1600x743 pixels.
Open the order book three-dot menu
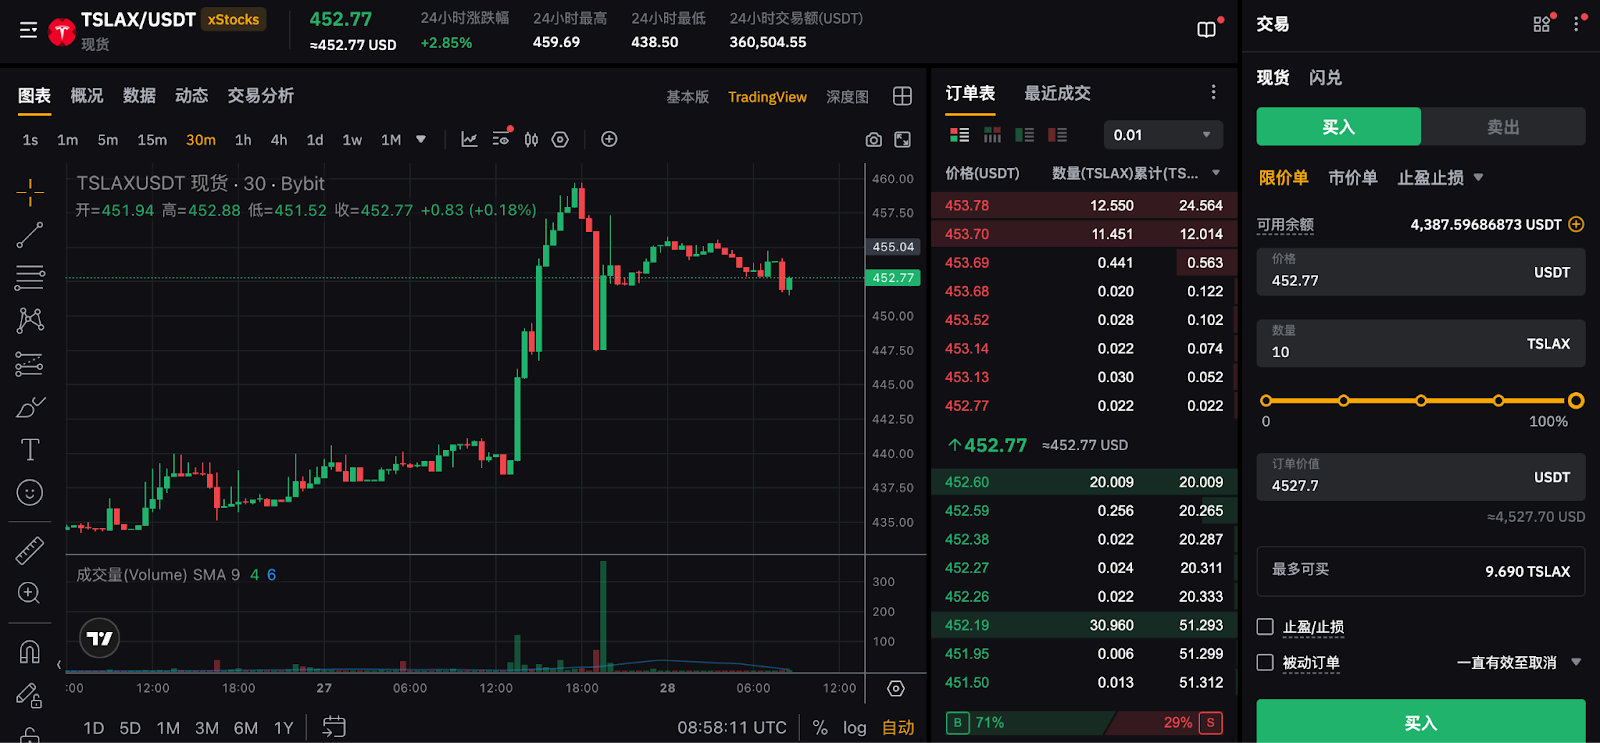pos(1214,92)
